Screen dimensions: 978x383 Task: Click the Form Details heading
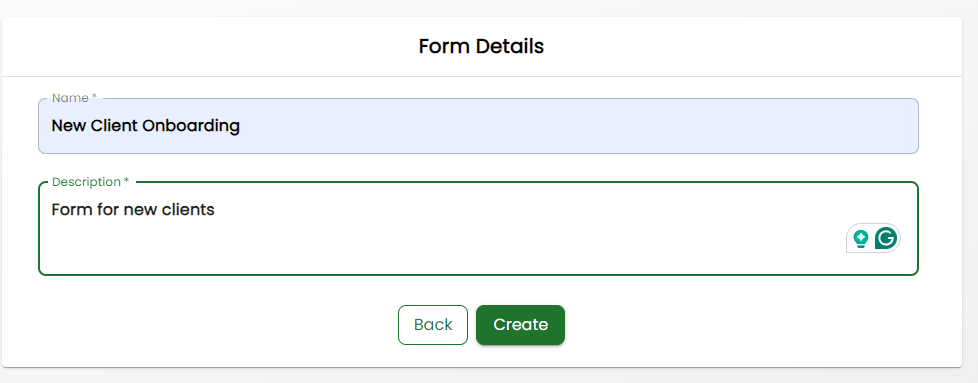481,46
